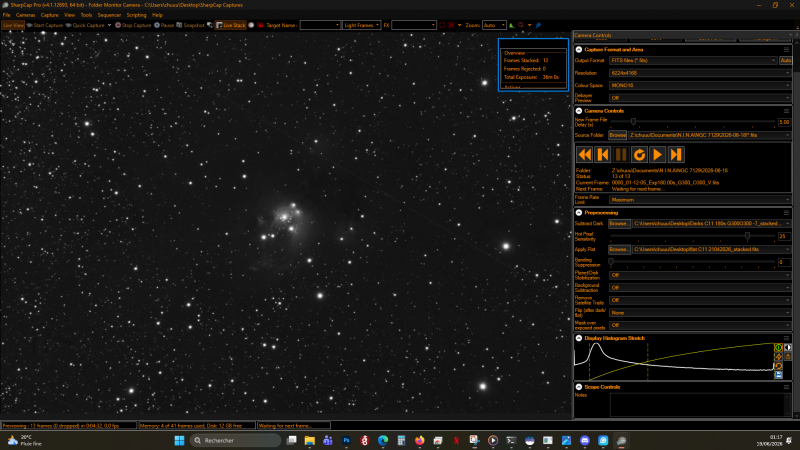This screenshot has height=450, width=800.
Task: Play frames with orange play icon
Action: tap(658, 155)
